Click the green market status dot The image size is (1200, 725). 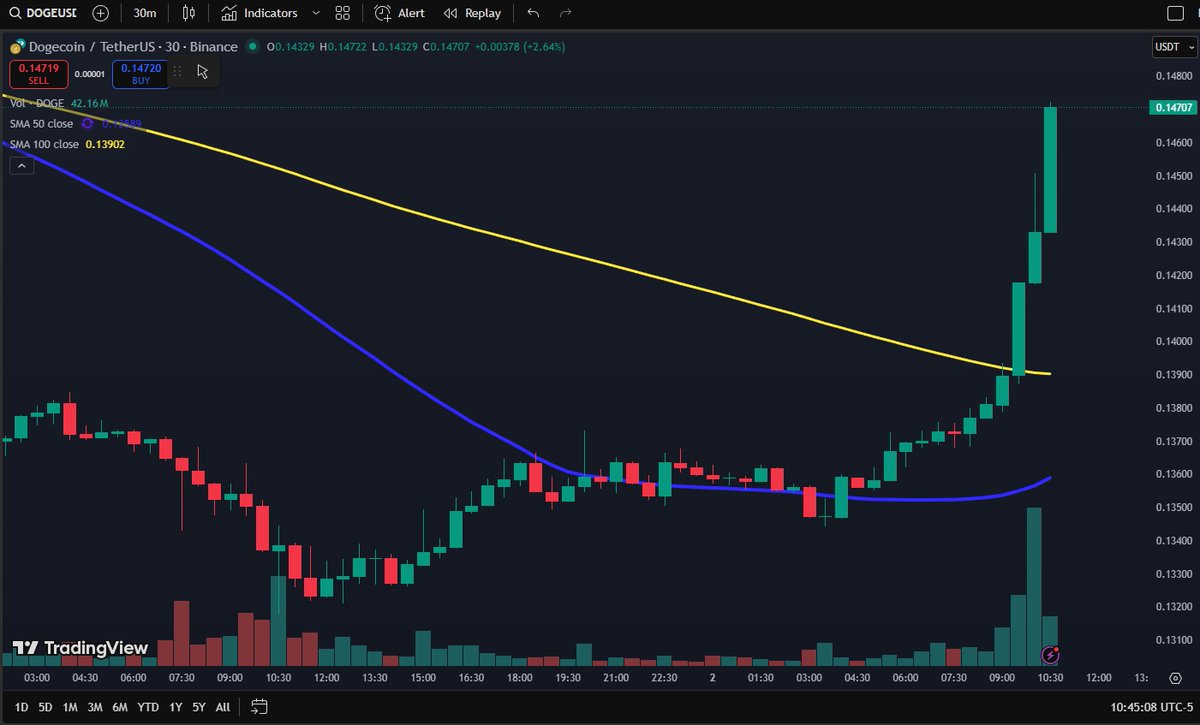click(x=252, y=47)
